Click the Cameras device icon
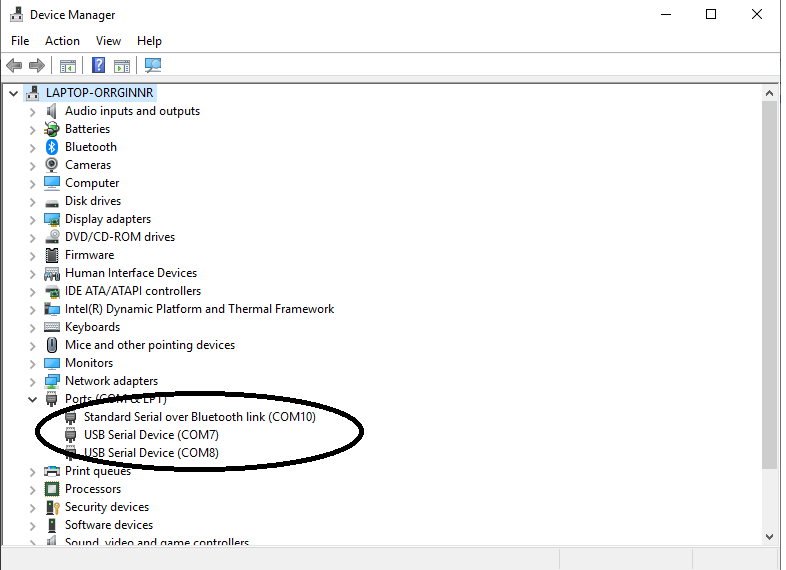 (52, 165)
